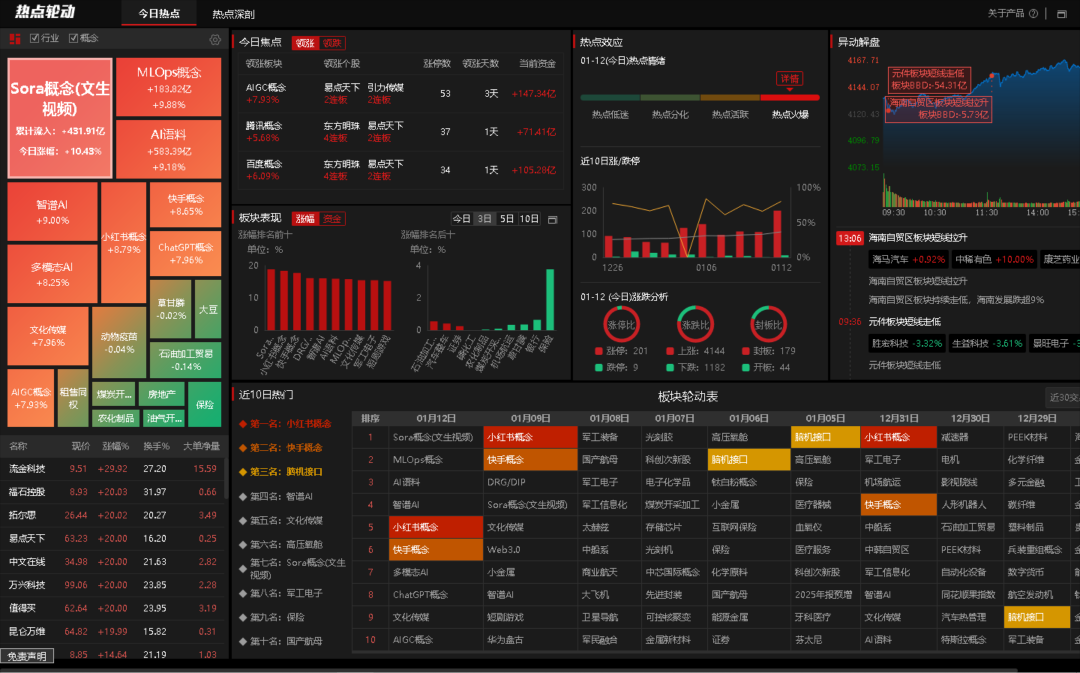Switch to the 今日热点 tab
The width and height of the screenshot is (1080, 673).
(158, 14)
